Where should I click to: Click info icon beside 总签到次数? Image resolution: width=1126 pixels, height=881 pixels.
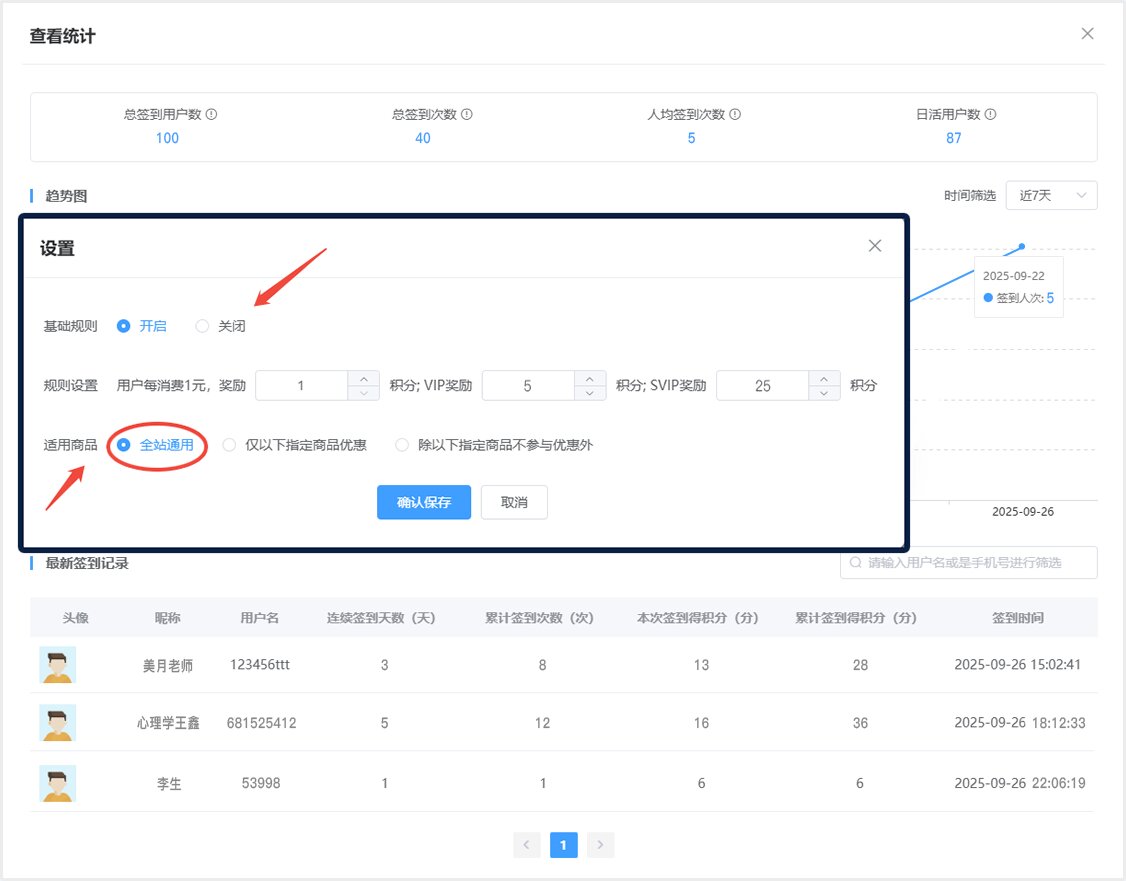[467, 114]
